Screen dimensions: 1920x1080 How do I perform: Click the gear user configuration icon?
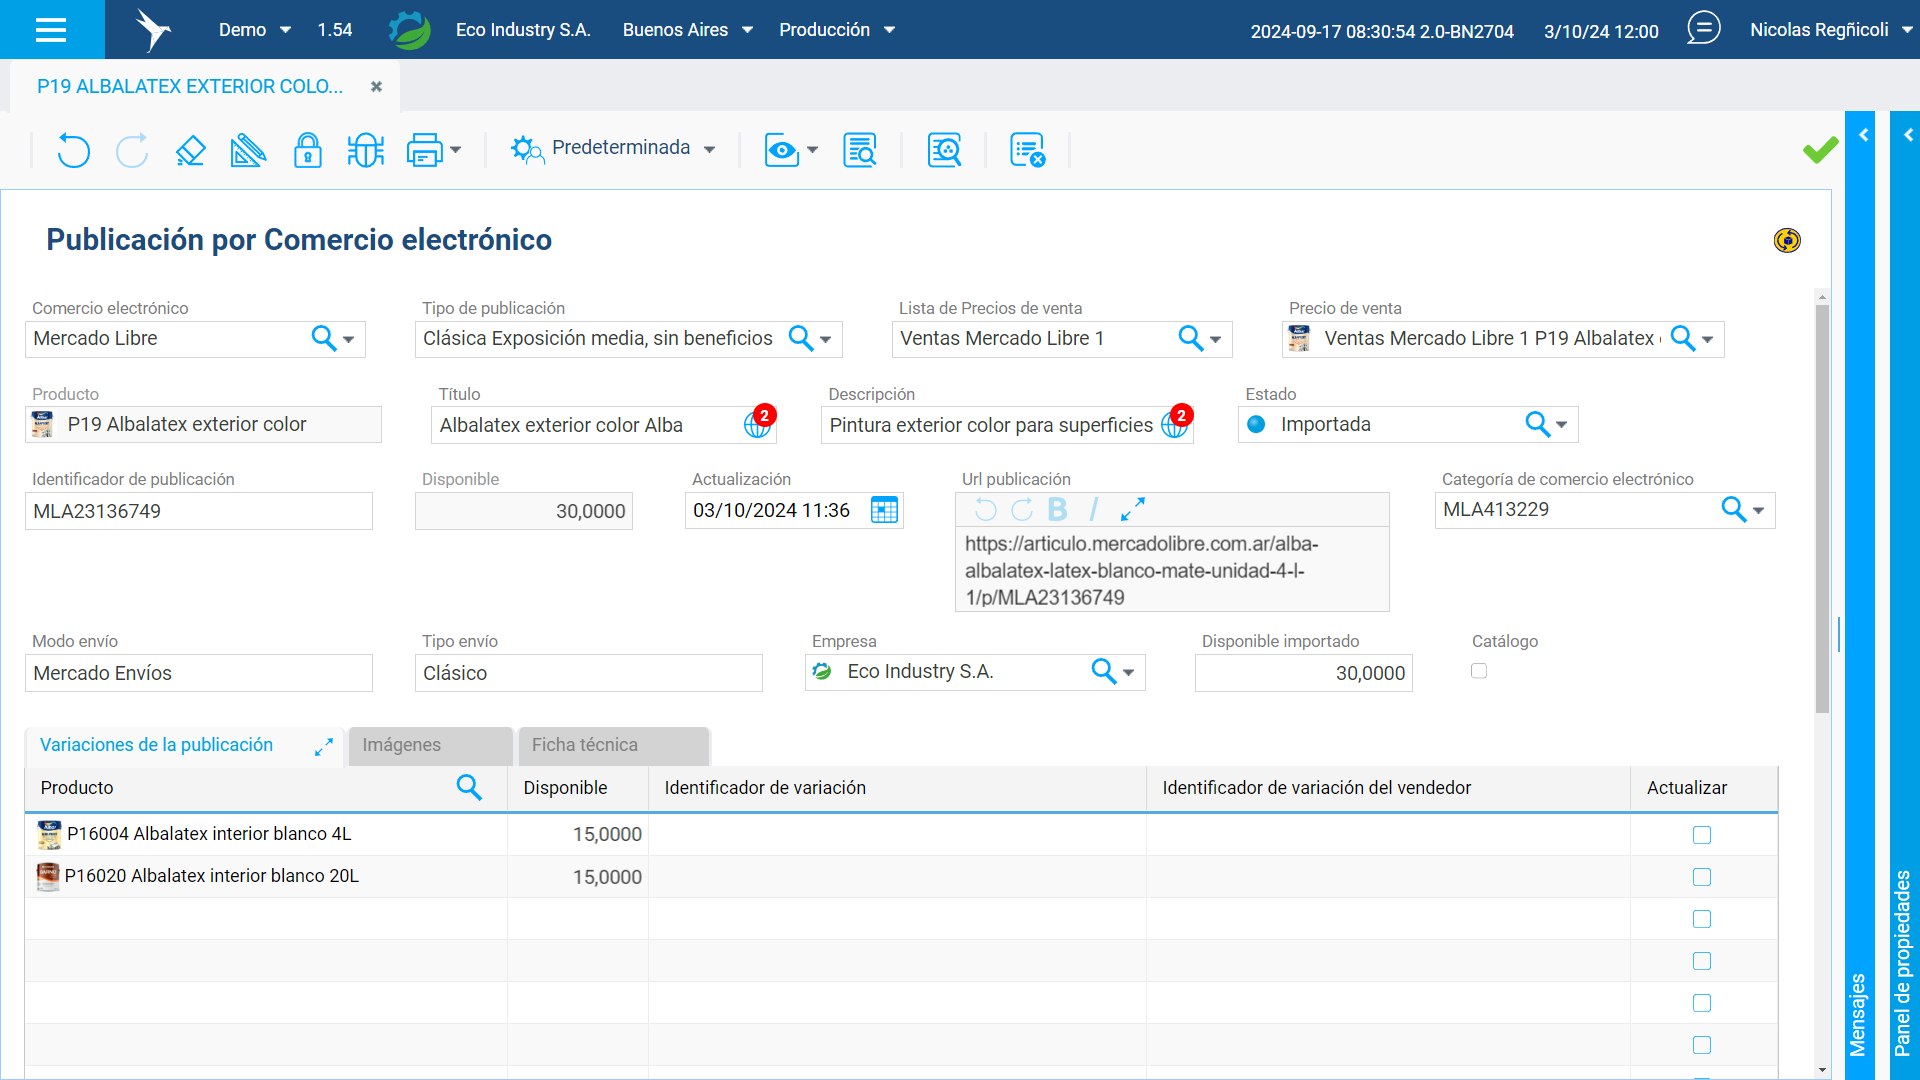(x=527, y=150)
